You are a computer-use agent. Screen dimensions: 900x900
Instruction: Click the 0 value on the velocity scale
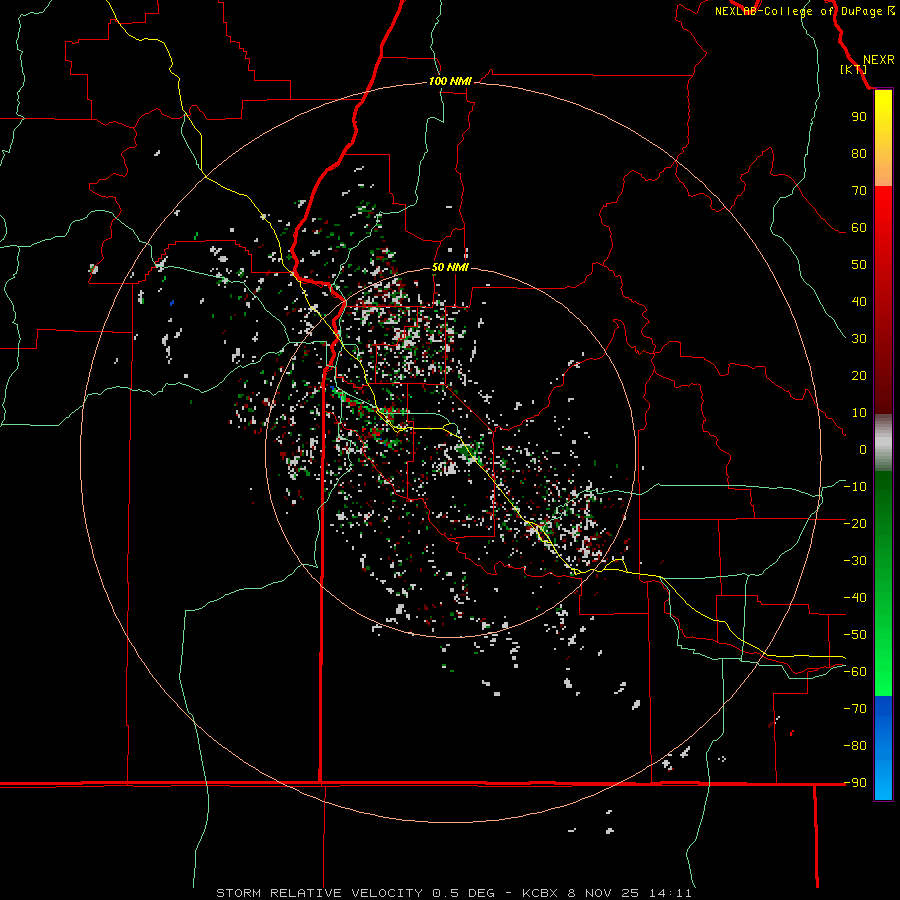(863, 450)
